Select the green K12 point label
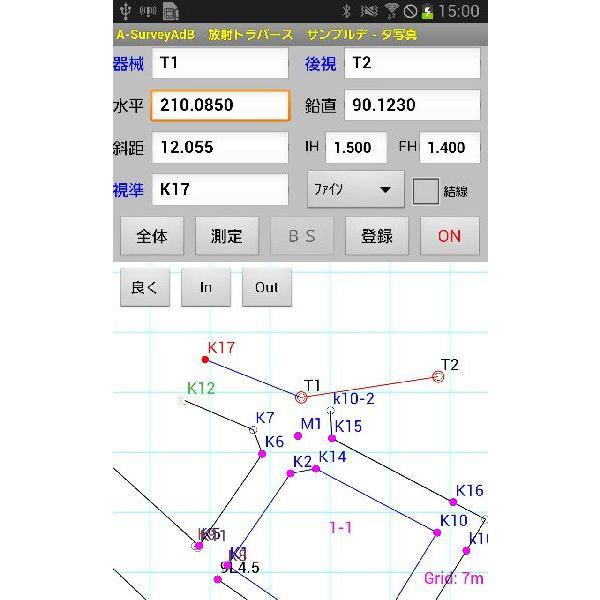Viewport: 600px width, 600px height. (x=201, y=388)
